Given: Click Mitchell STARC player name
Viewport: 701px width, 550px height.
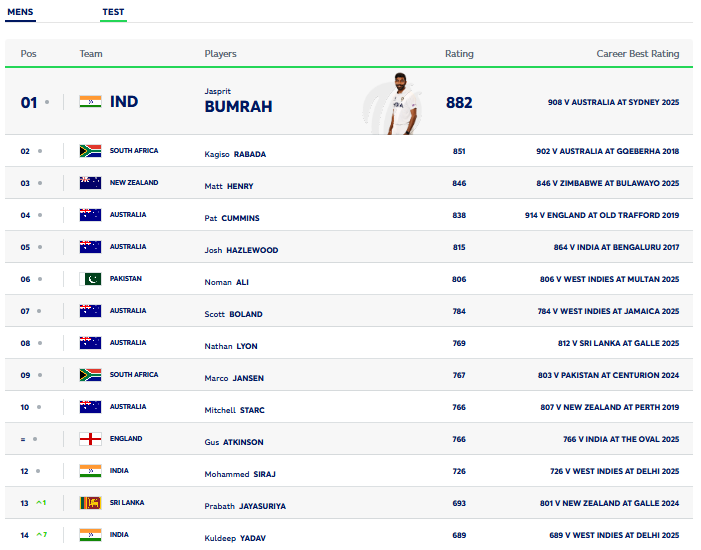Looking at the screenshot, I should click(234, 410).
